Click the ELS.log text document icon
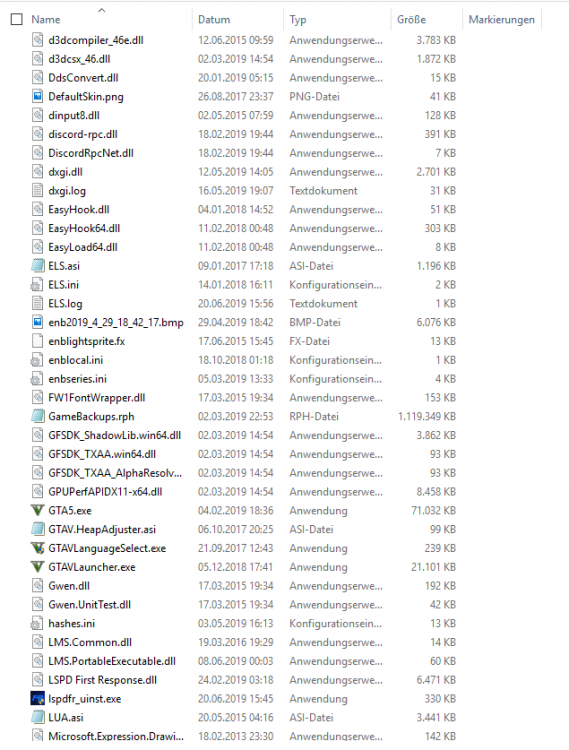The image size is (569, 750). [x=37, y=303]
